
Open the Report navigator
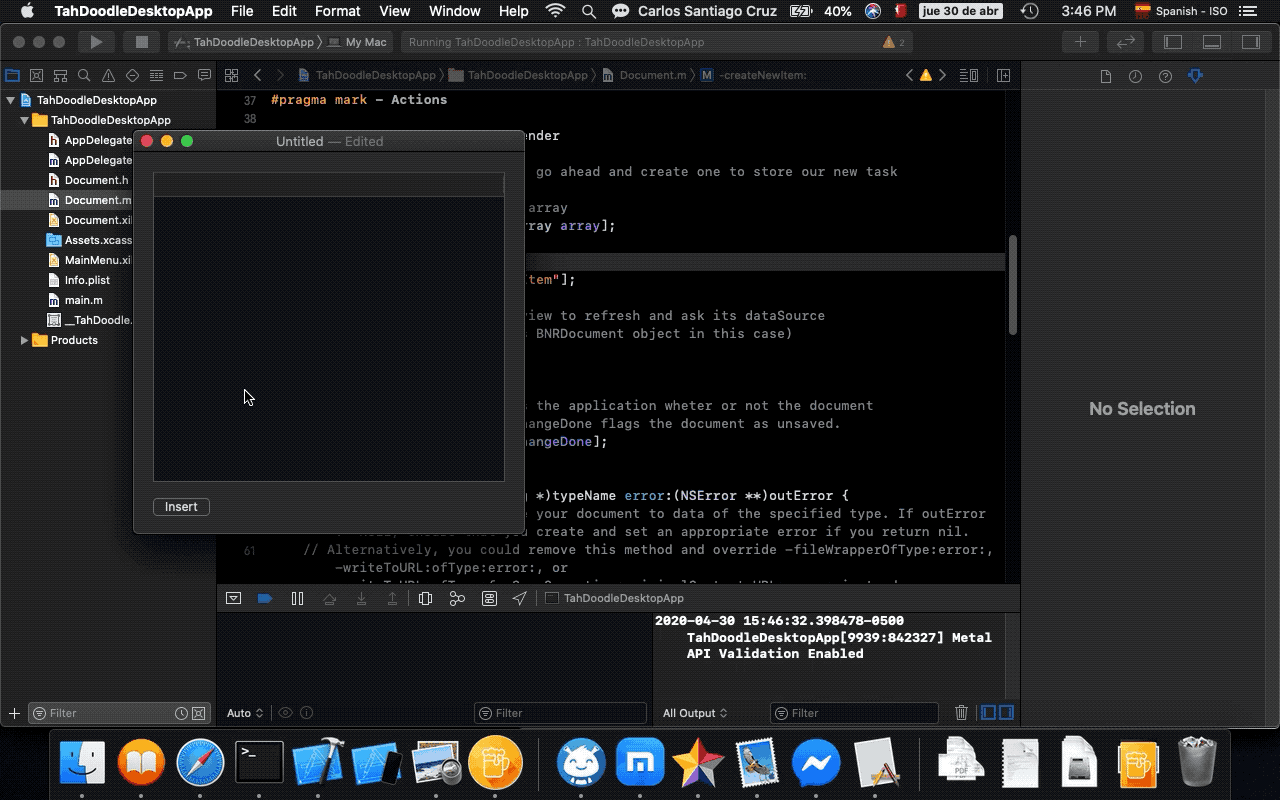click(205, 75)
